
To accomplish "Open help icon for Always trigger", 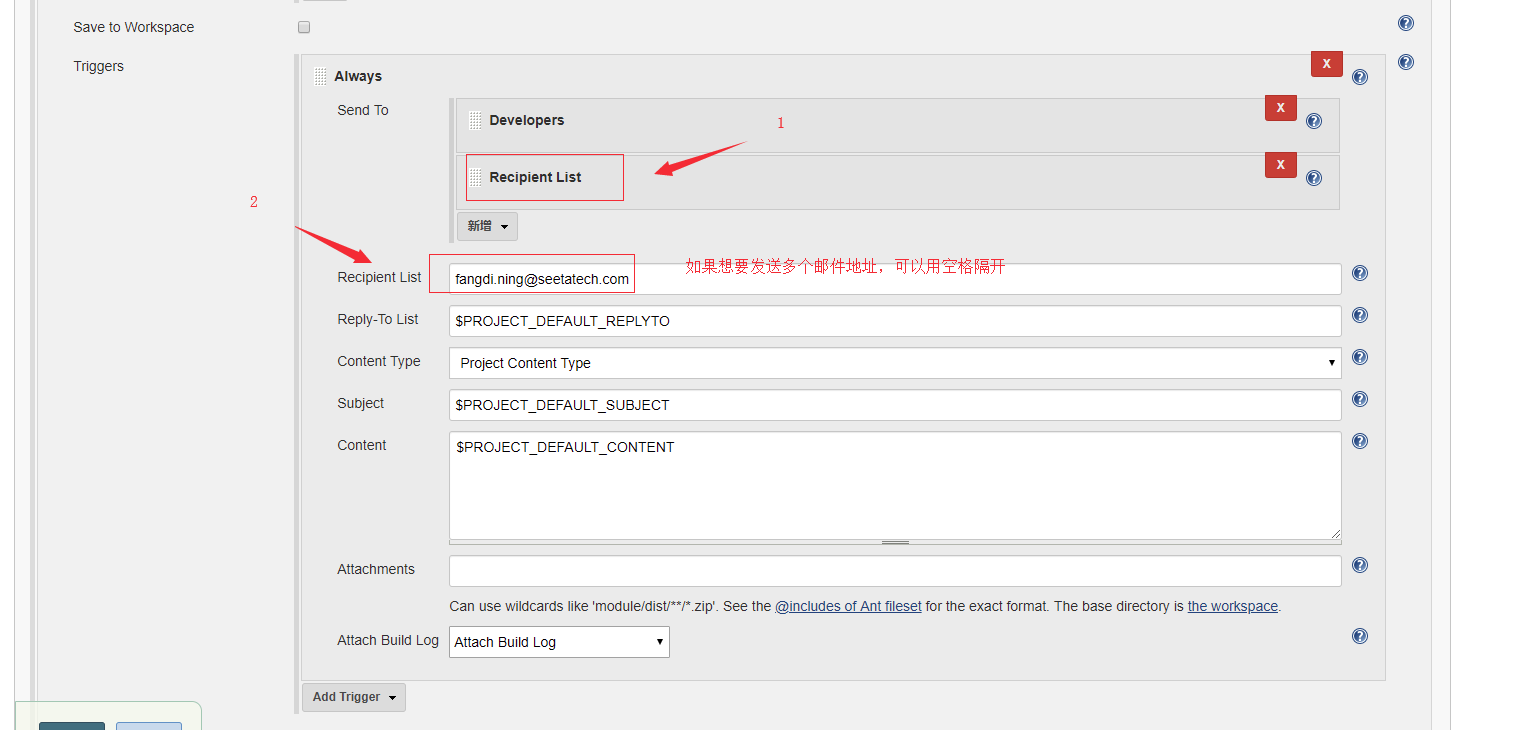I will coord(1360,77).
